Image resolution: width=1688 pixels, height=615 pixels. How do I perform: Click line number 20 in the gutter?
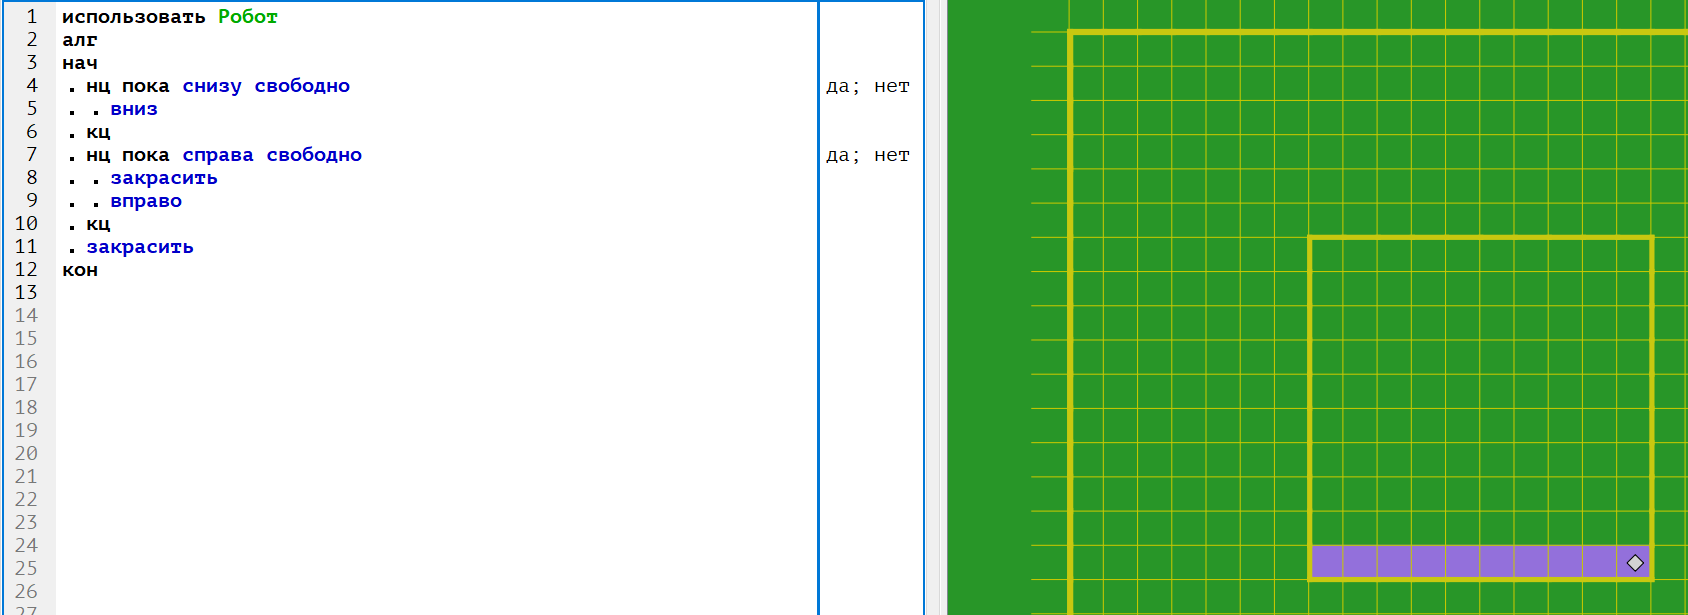26,454
